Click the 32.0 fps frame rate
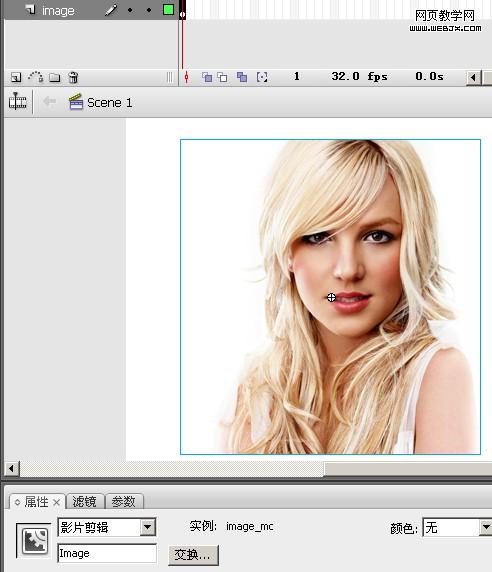Screen dimensions: 492x572 tap(359, 77)
